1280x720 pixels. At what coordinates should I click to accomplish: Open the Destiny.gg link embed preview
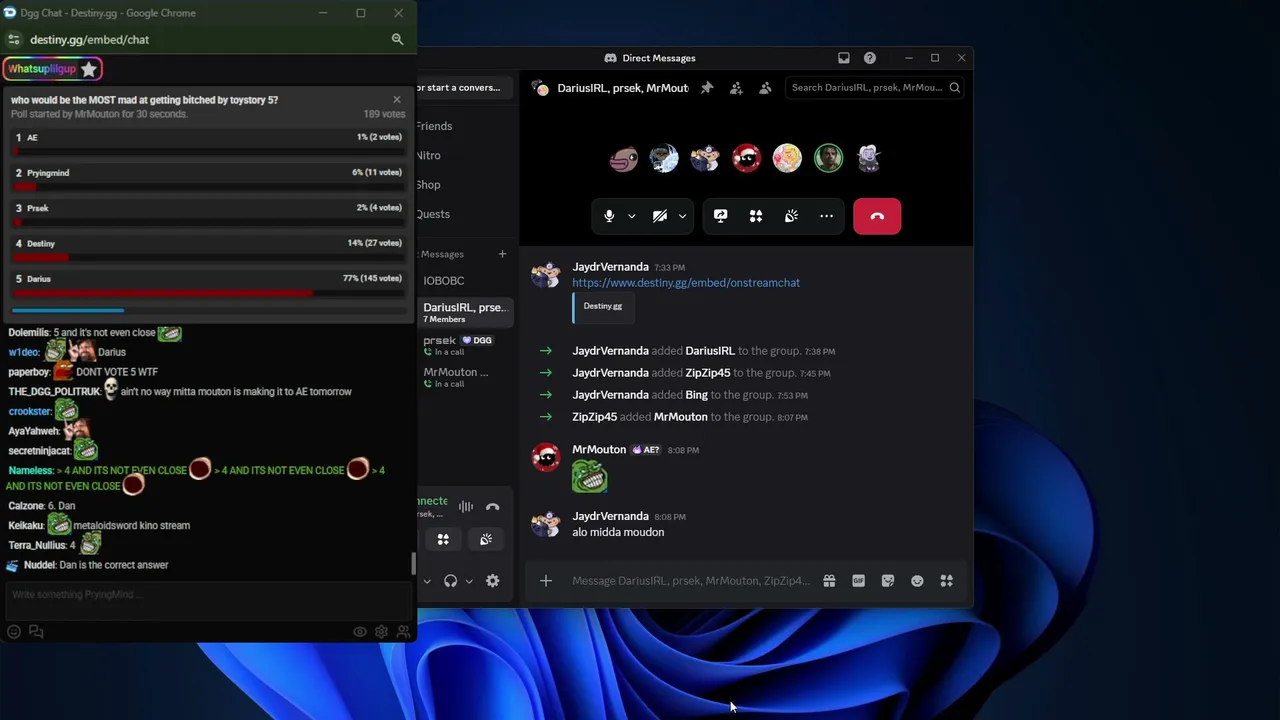603,307
